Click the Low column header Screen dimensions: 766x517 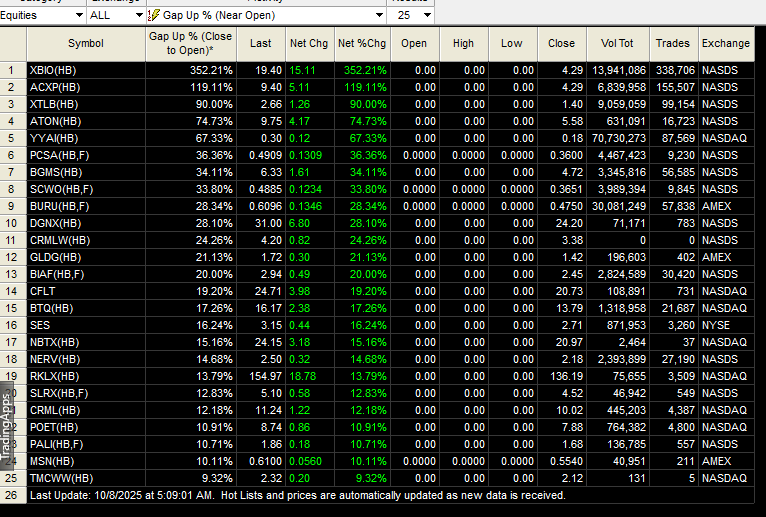click(512, 43)
